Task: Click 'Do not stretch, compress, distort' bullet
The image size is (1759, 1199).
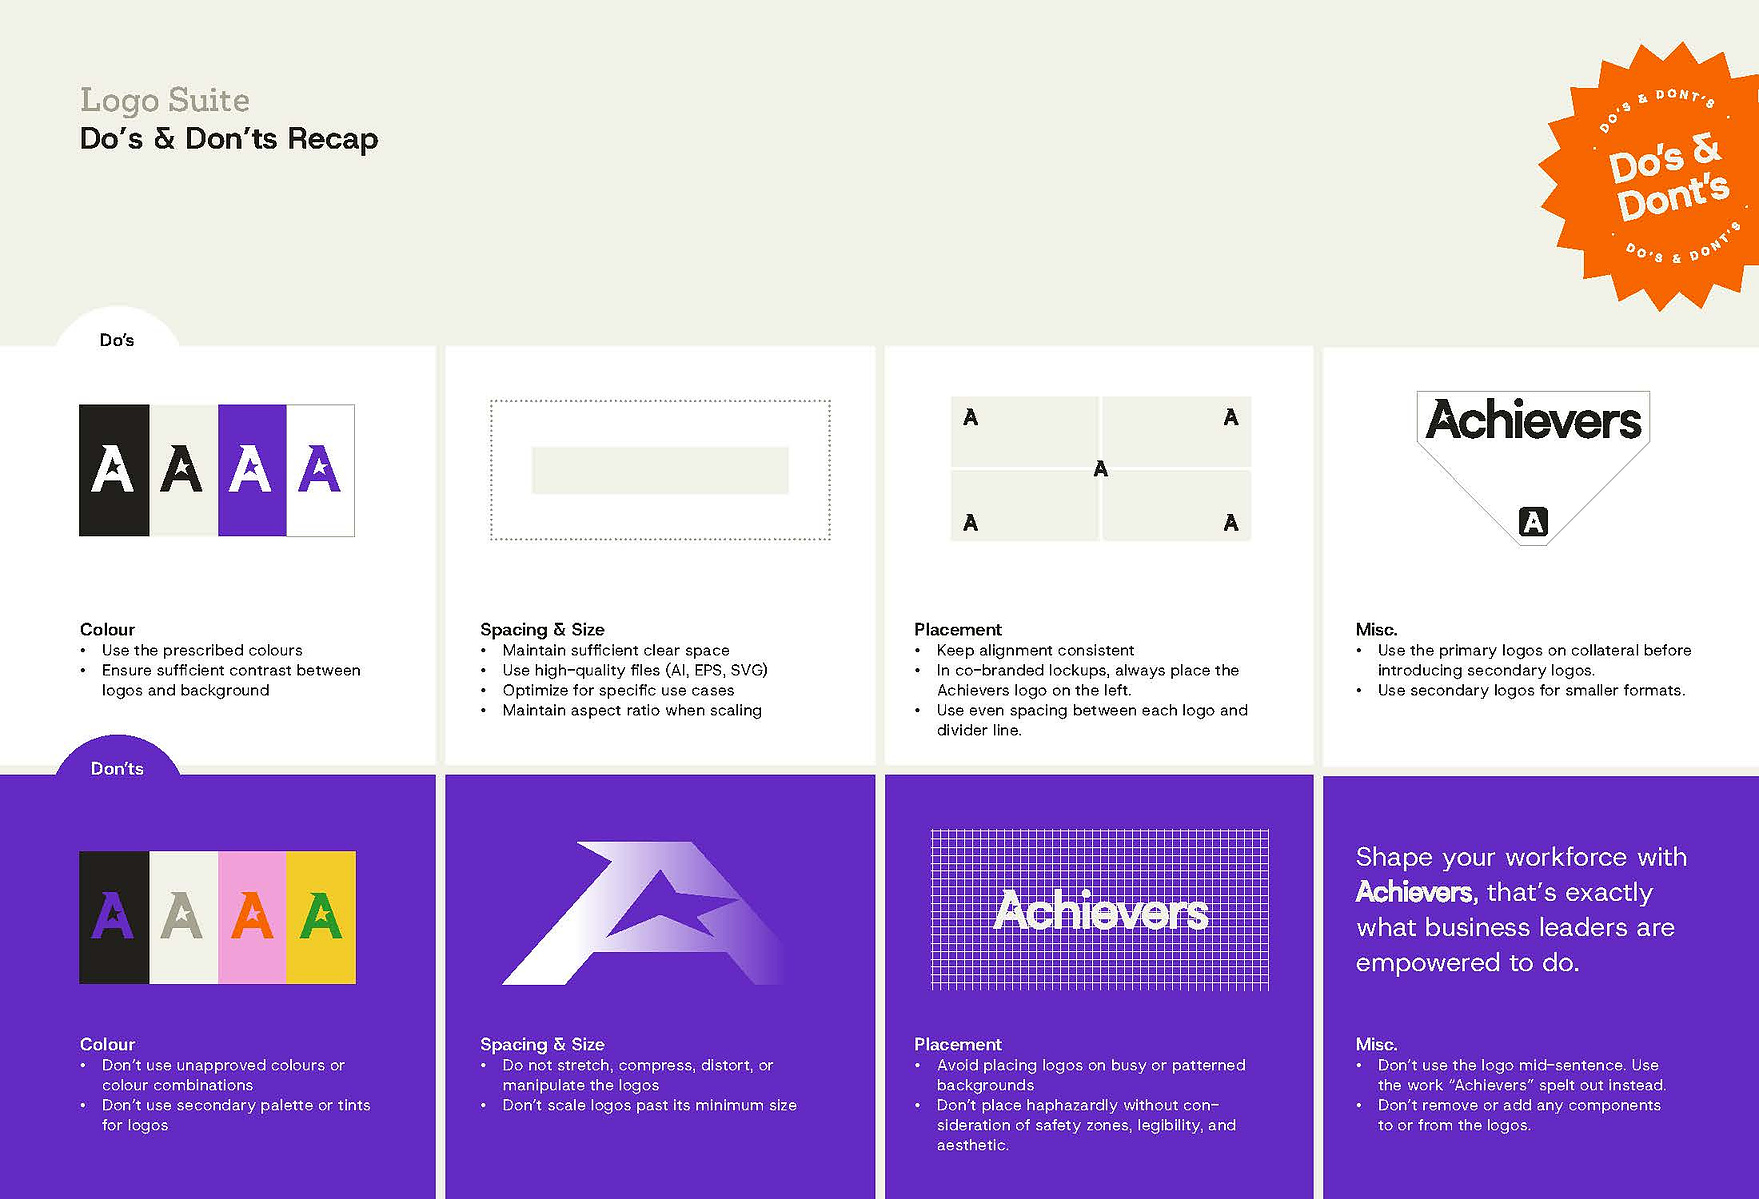Action: coord(638,1075)
